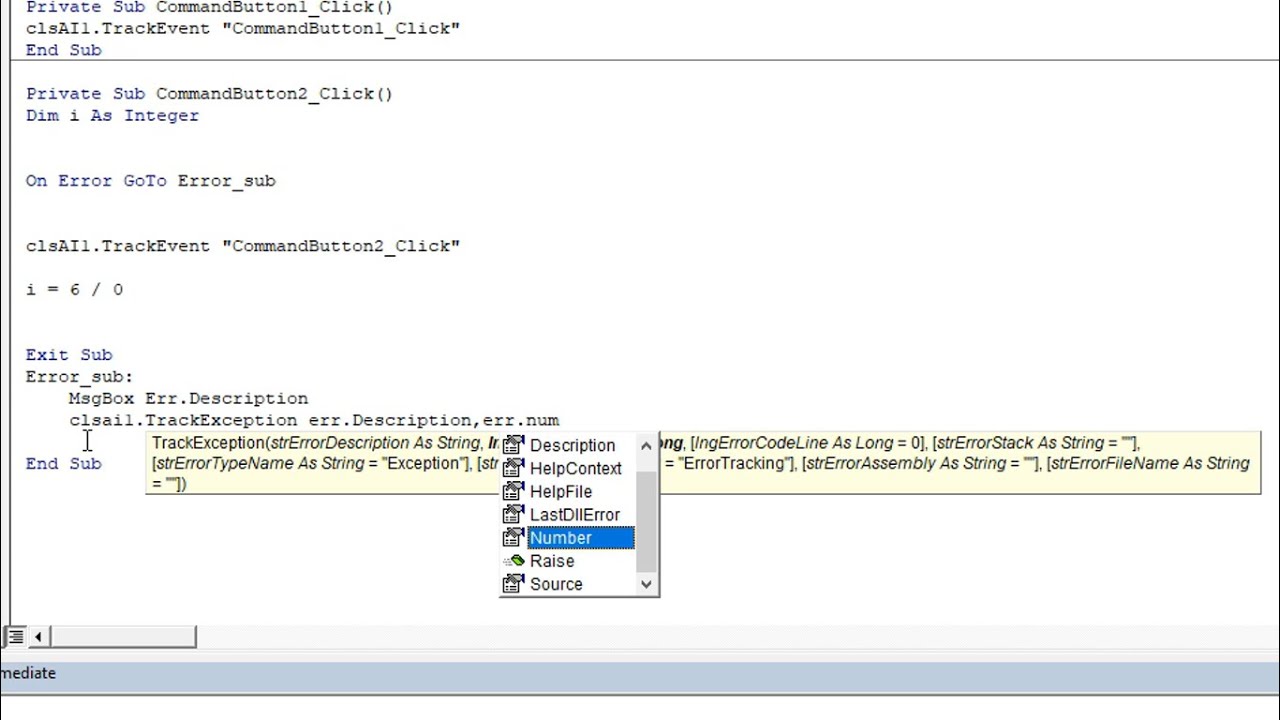The width and height of the screenshot is (1280, 720).
Task: Click 'Private Sub CommandButton2_Click()' line
Action: pos(209,94)
